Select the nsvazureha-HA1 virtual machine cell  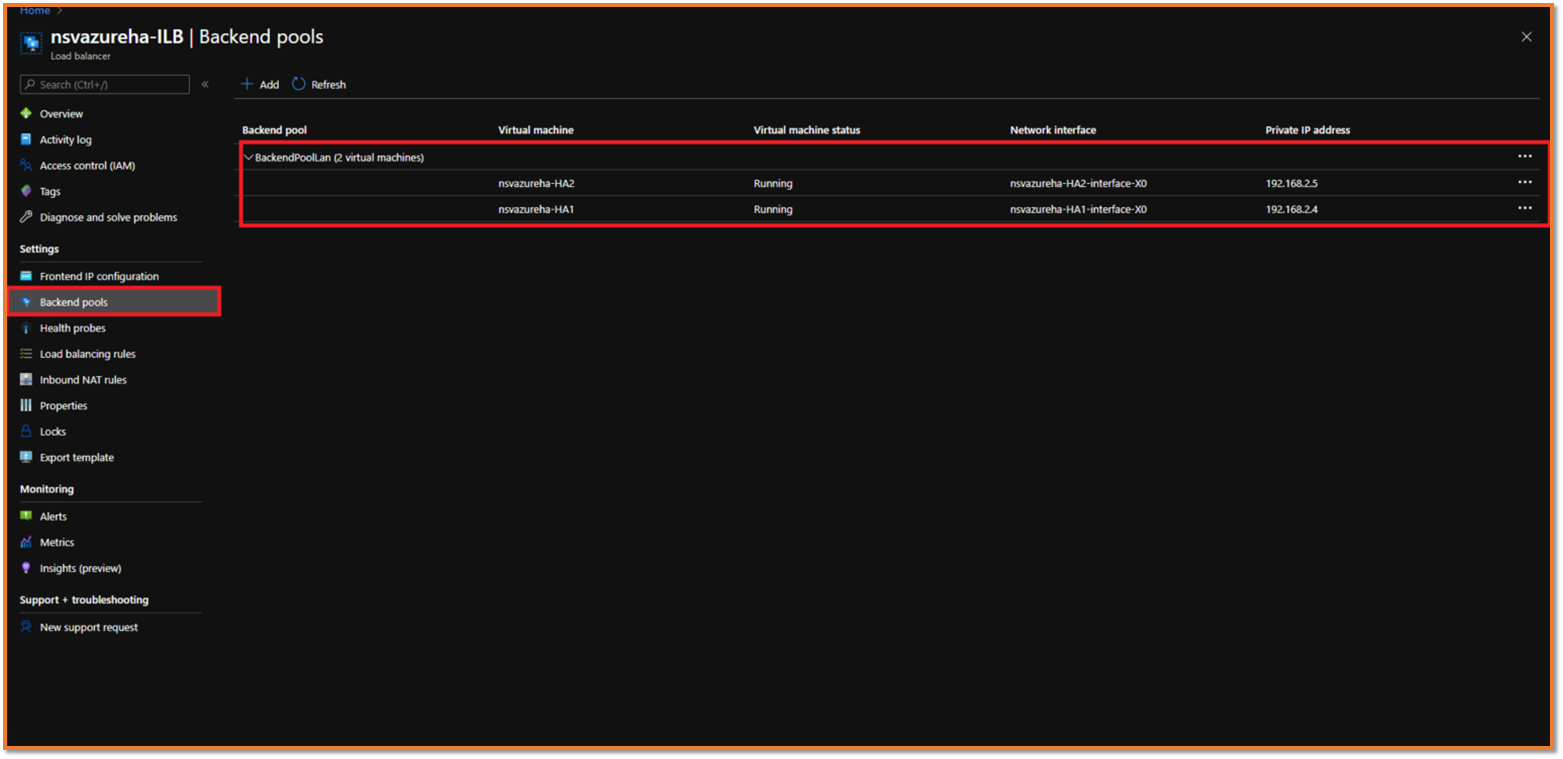pos(536,209)
